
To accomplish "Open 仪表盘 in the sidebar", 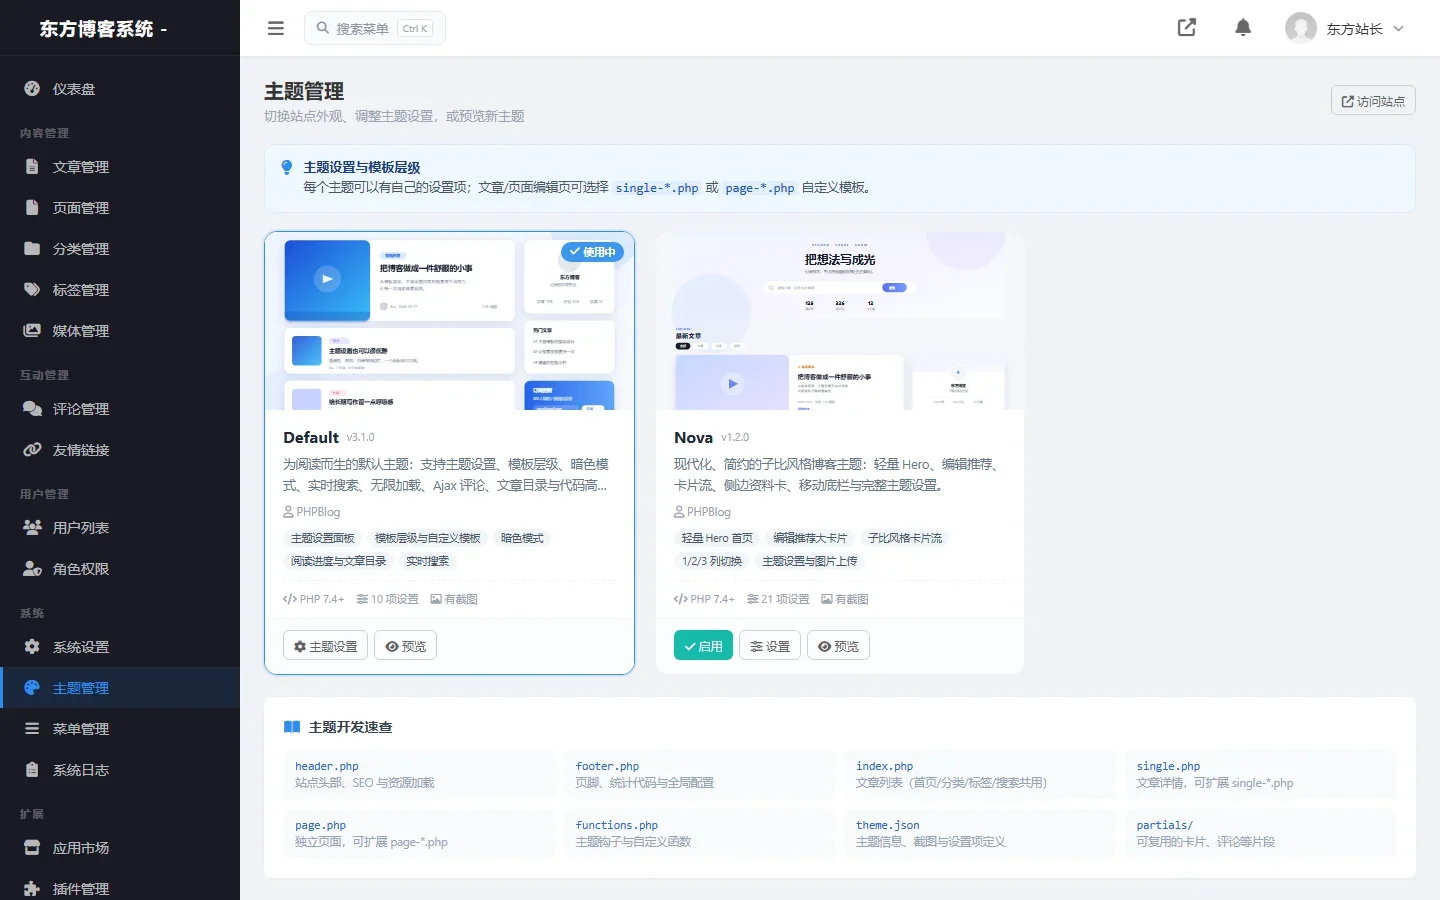I will click(120, 89).
